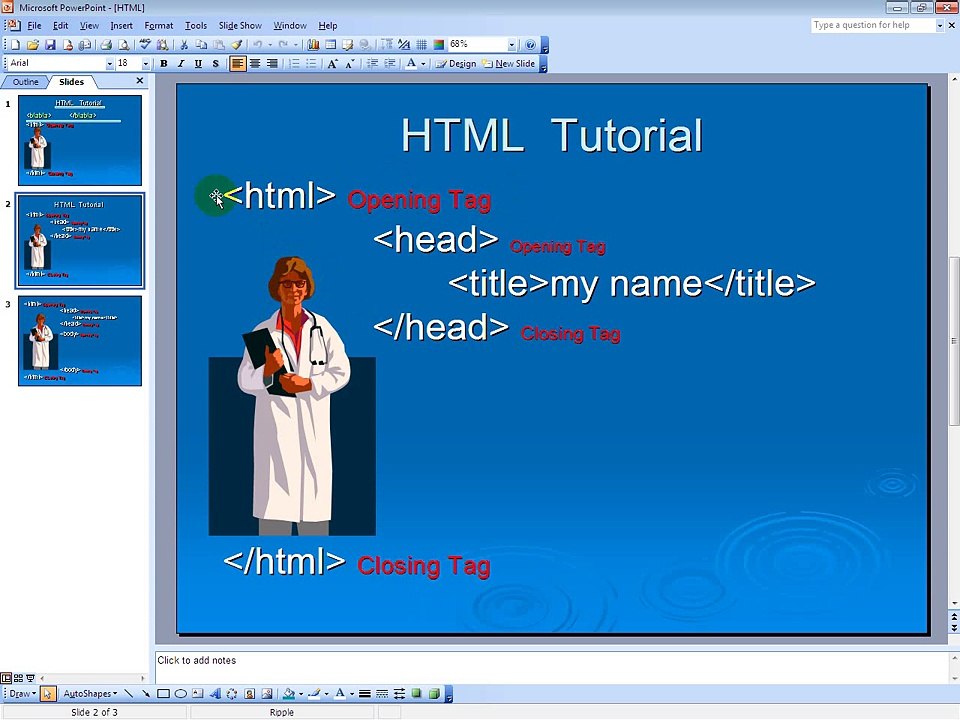Select the Line drawing tool
The width and height of the screenshot is (960, 720).
click(129, 694)
